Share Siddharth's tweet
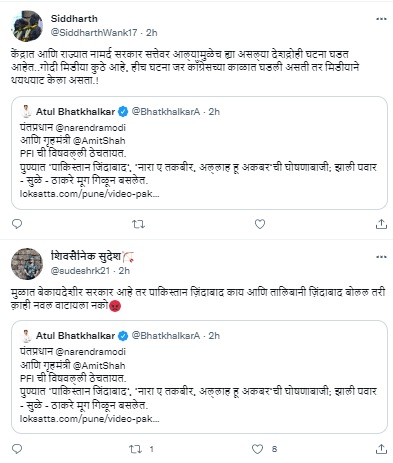The image size is (393, 463). tap(381, 224)
